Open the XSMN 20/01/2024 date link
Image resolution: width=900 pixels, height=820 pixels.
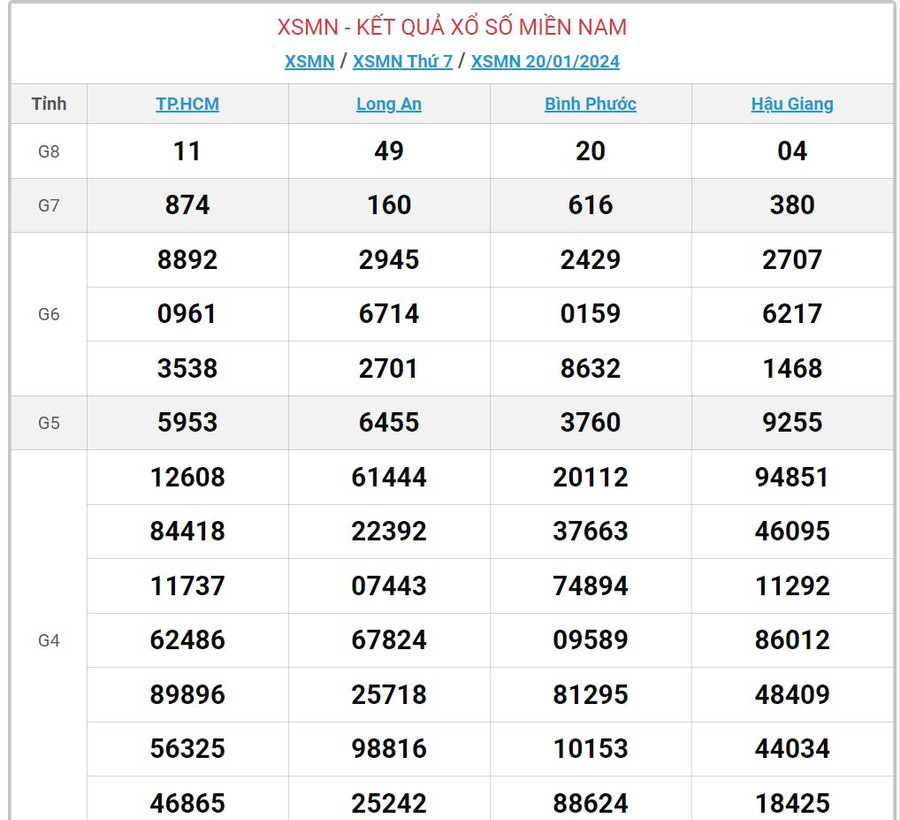tap(545, 61)
